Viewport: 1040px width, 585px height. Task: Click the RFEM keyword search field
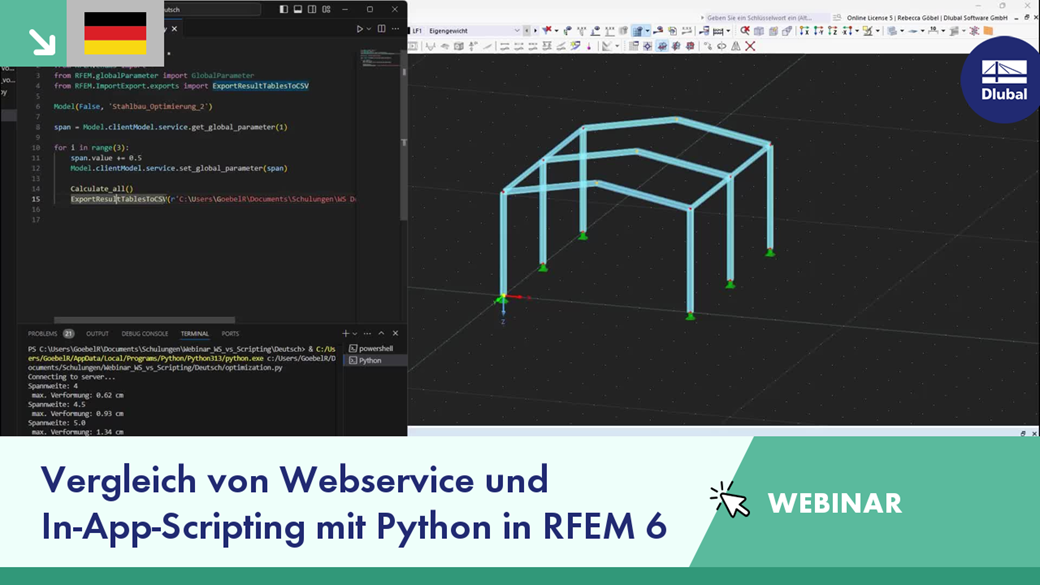(765, 18)
